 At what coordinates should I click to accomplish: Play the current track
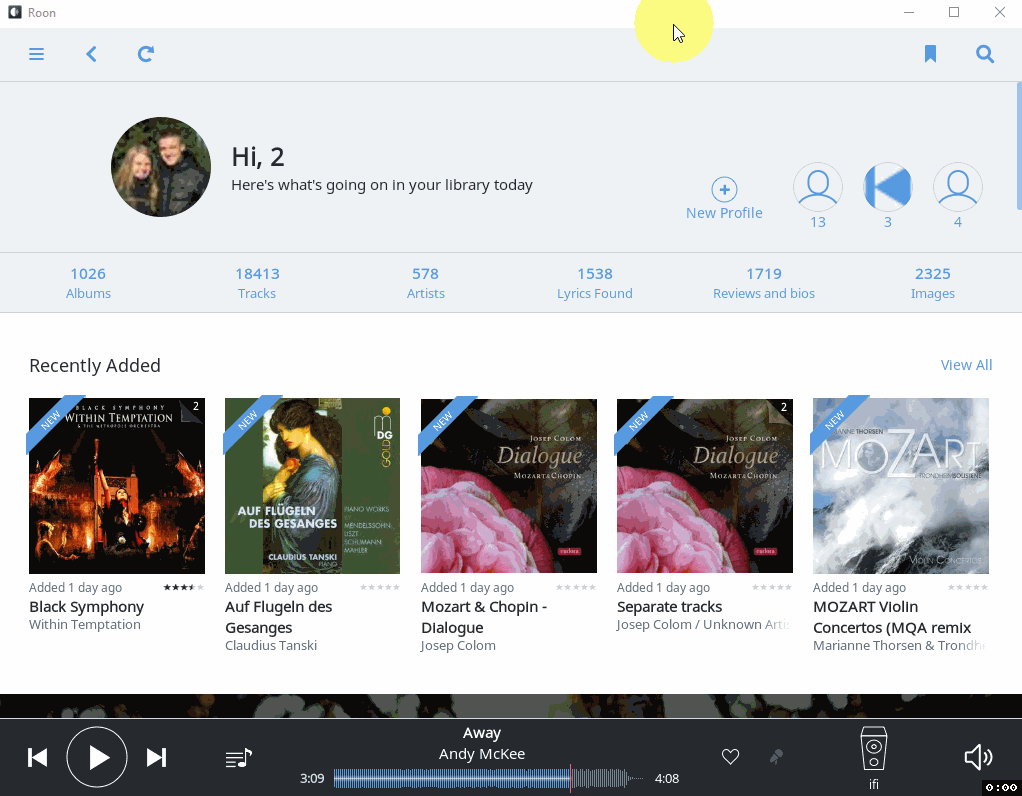pos(97,758)
